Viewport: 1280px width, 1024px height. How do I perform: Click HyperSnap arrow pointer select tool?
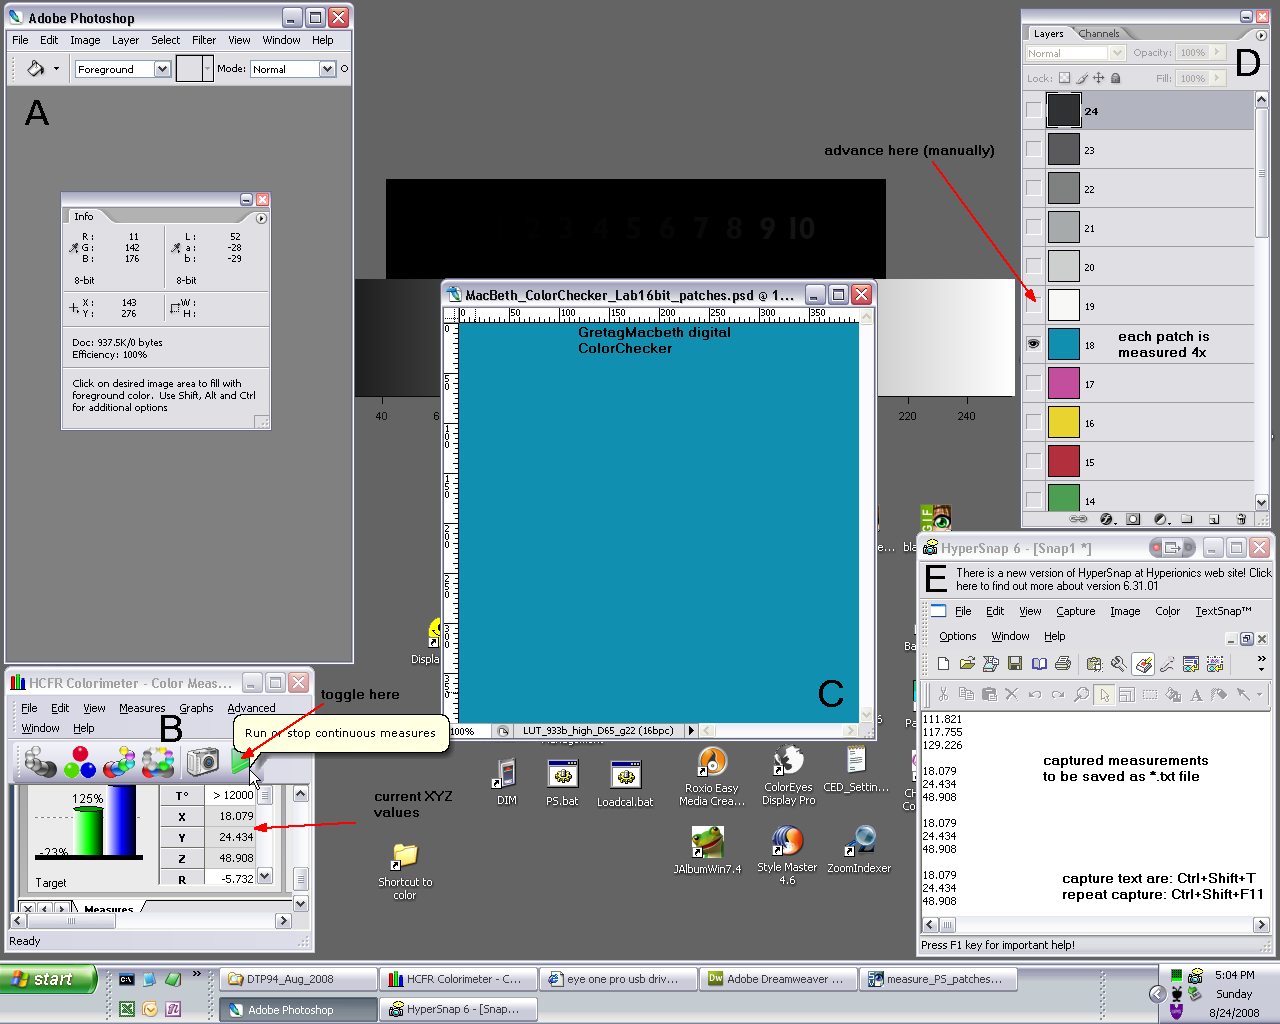tap(1104, 694)
